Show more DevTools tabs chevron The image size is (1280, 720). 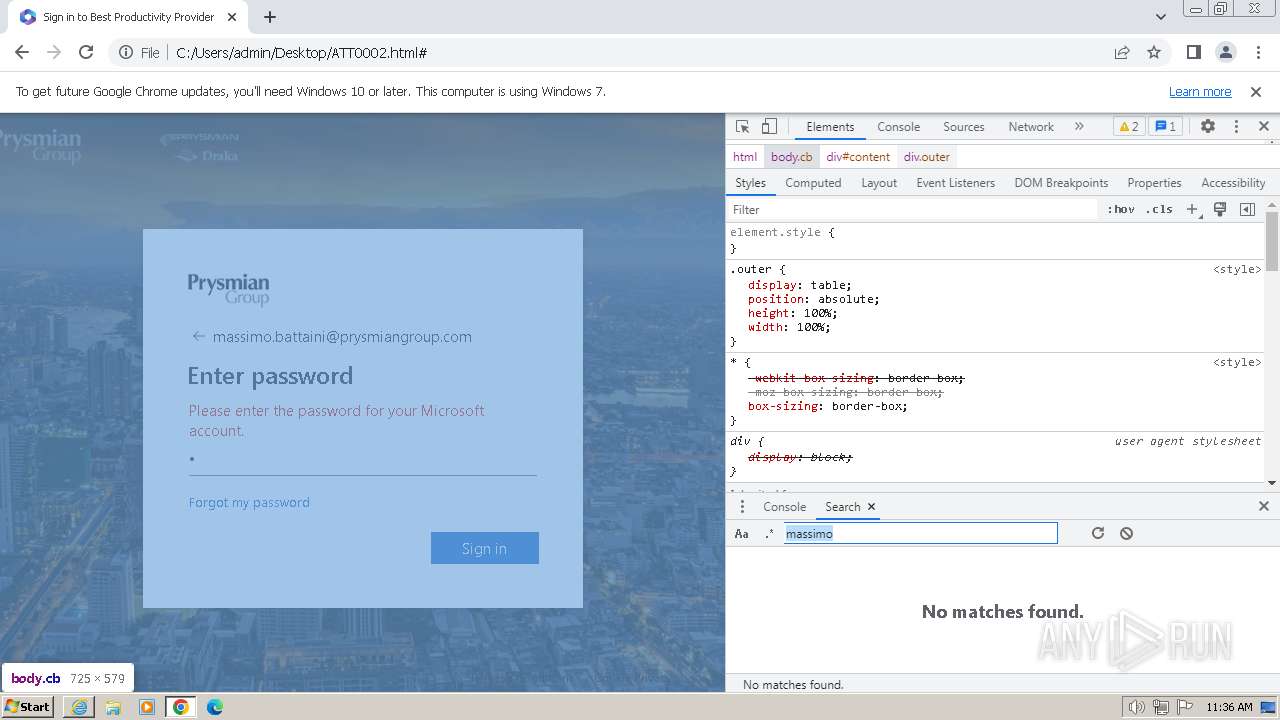click(1079, 127)
